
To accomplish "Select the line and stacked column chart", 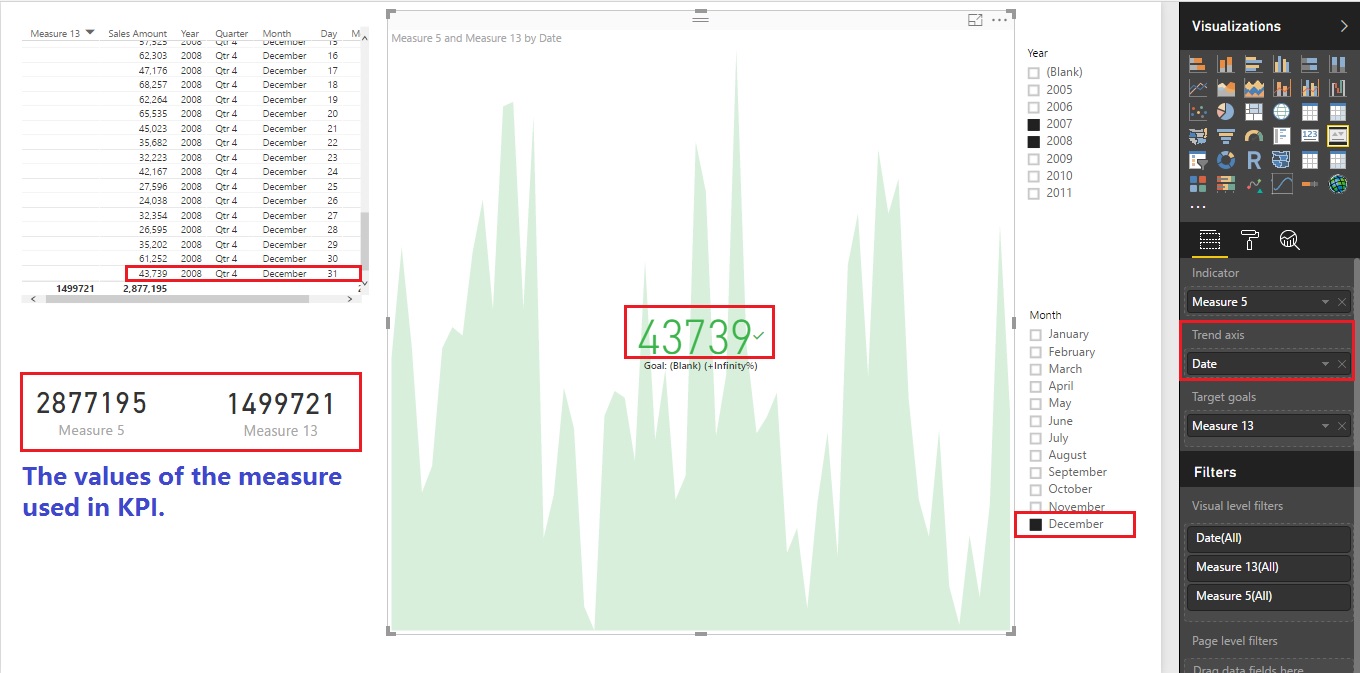I will pyautogui.click(x=1281, y=88).
